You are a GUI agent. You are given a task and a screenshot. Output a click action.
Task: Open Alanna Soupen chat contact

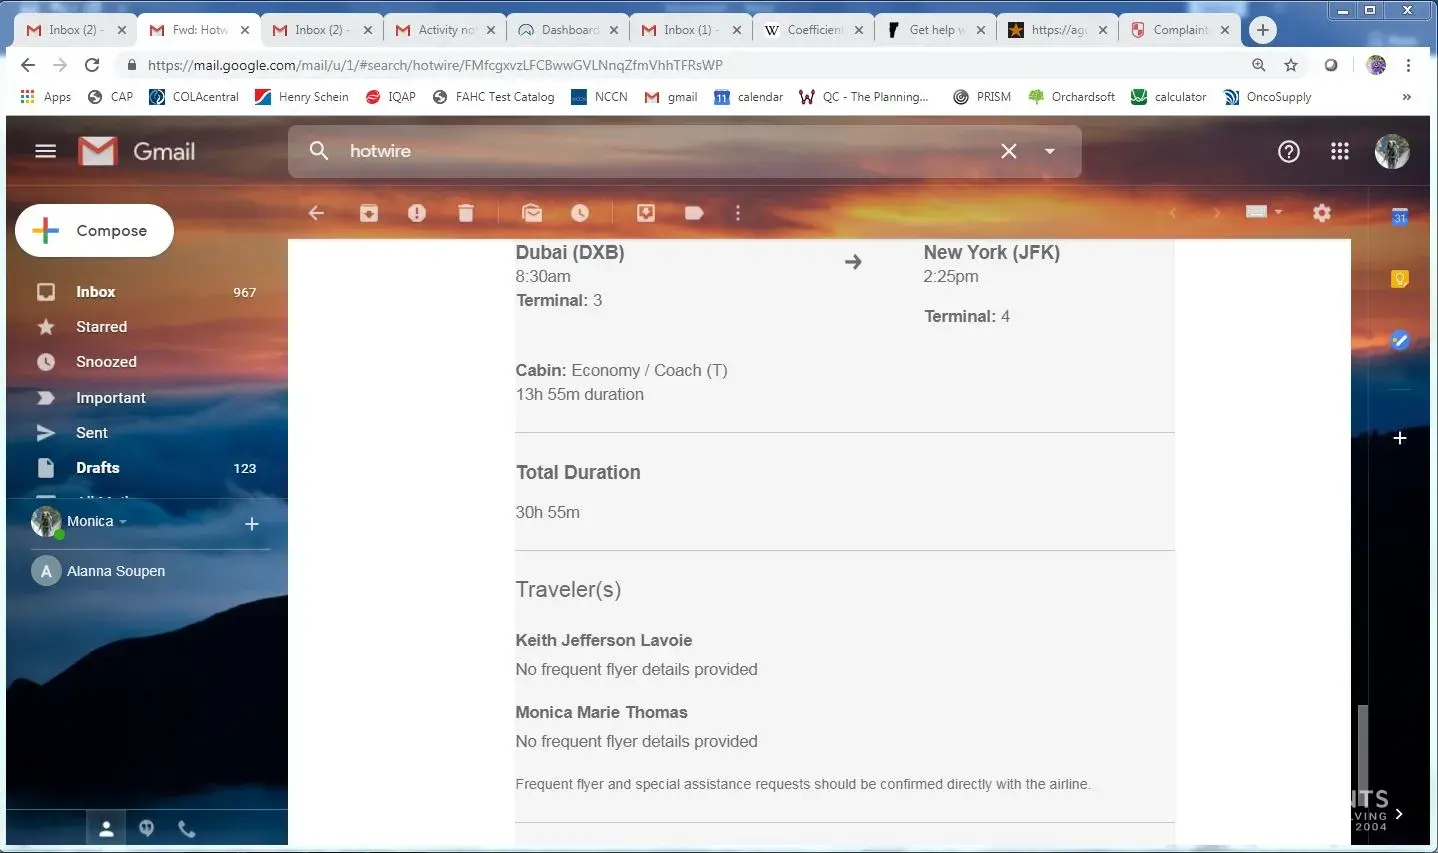(115, 571)
